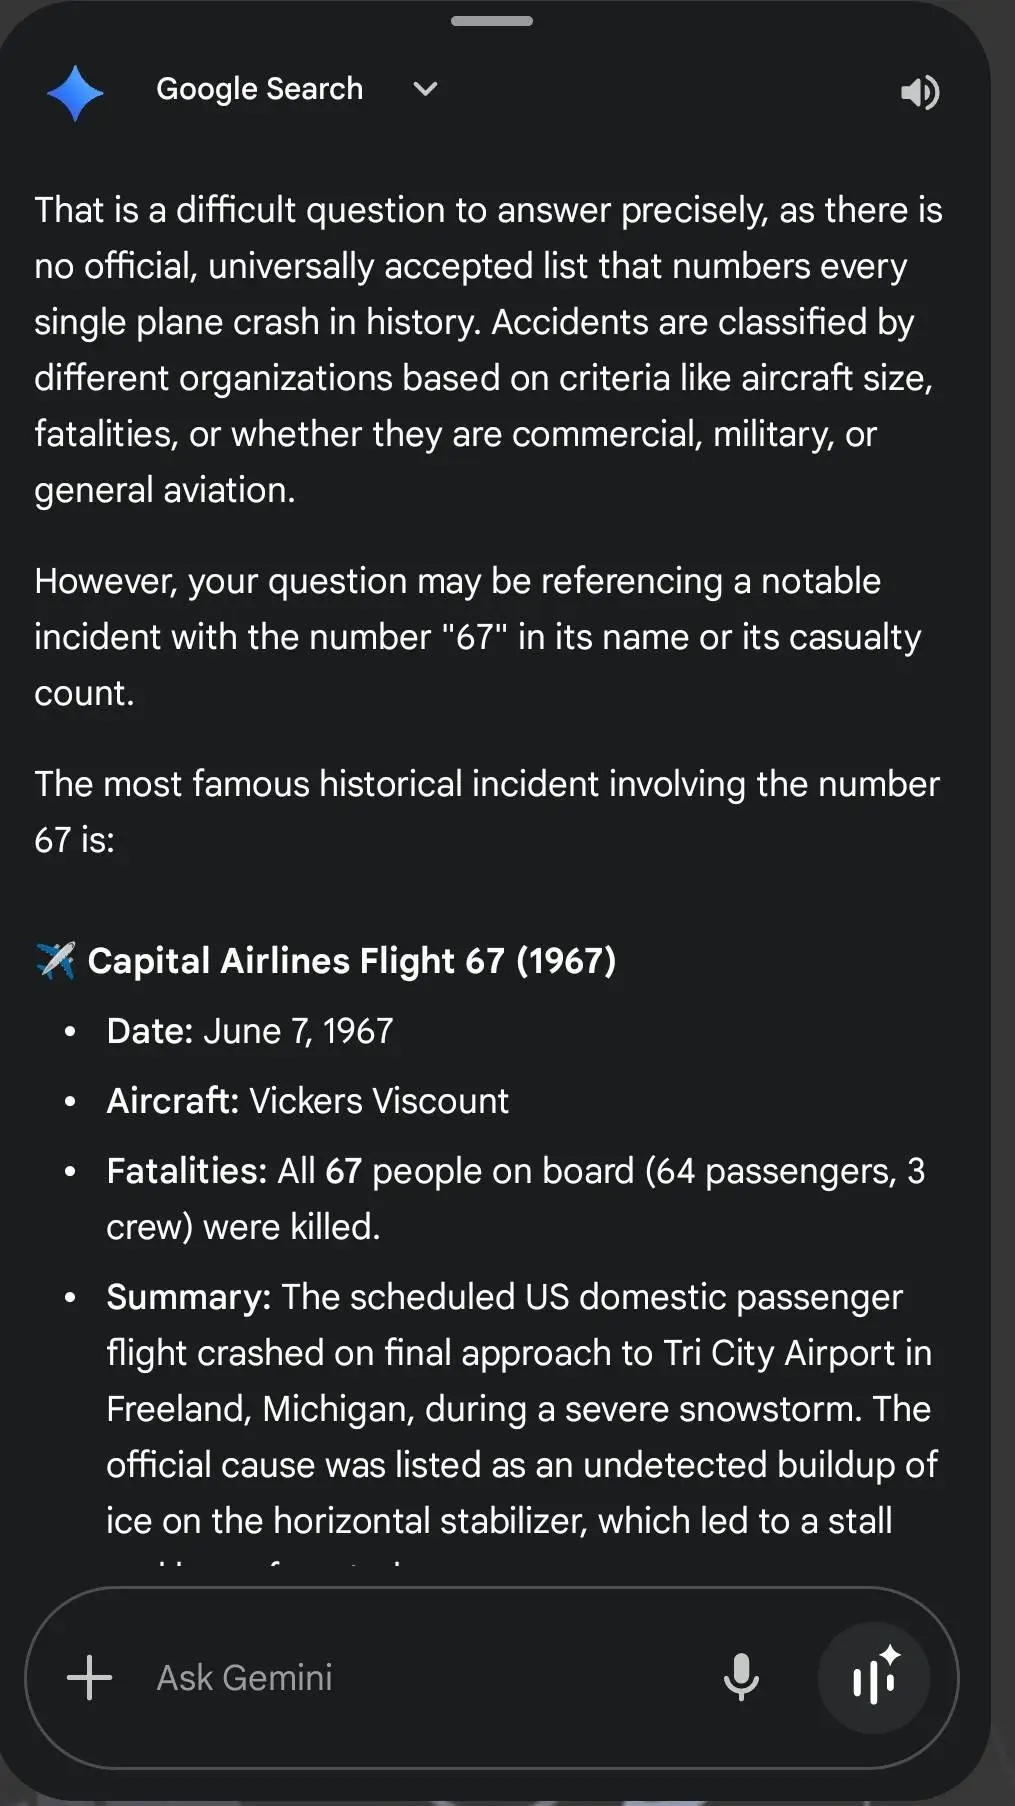Image resolution: width=1015 pixels, height=1806 pixels.
Task: Expand the chevron next to Google Search
Action: 425,89
